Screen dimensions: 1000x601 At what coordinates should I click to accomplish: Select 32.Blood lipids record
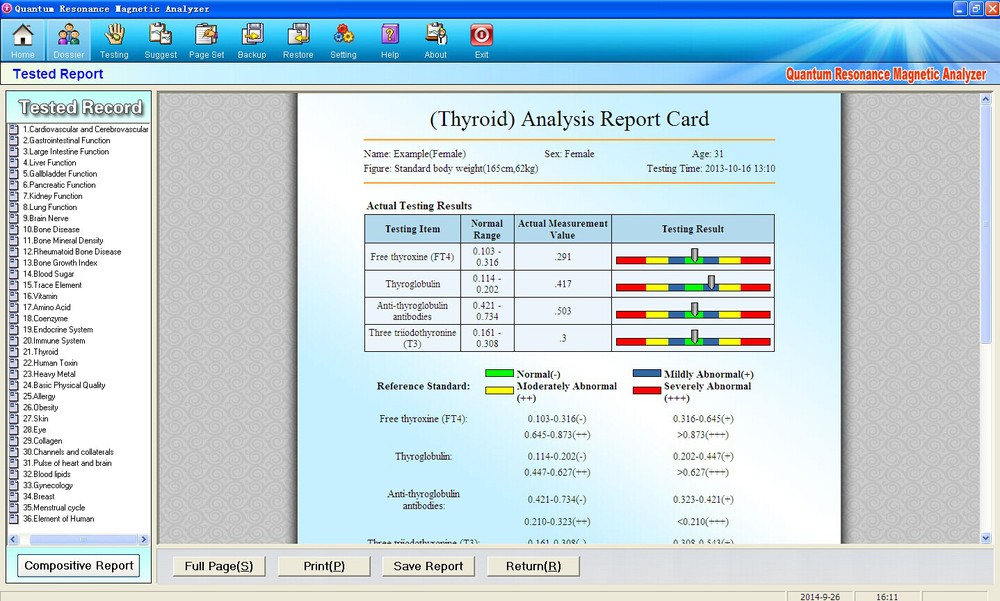tap(47, 474)
